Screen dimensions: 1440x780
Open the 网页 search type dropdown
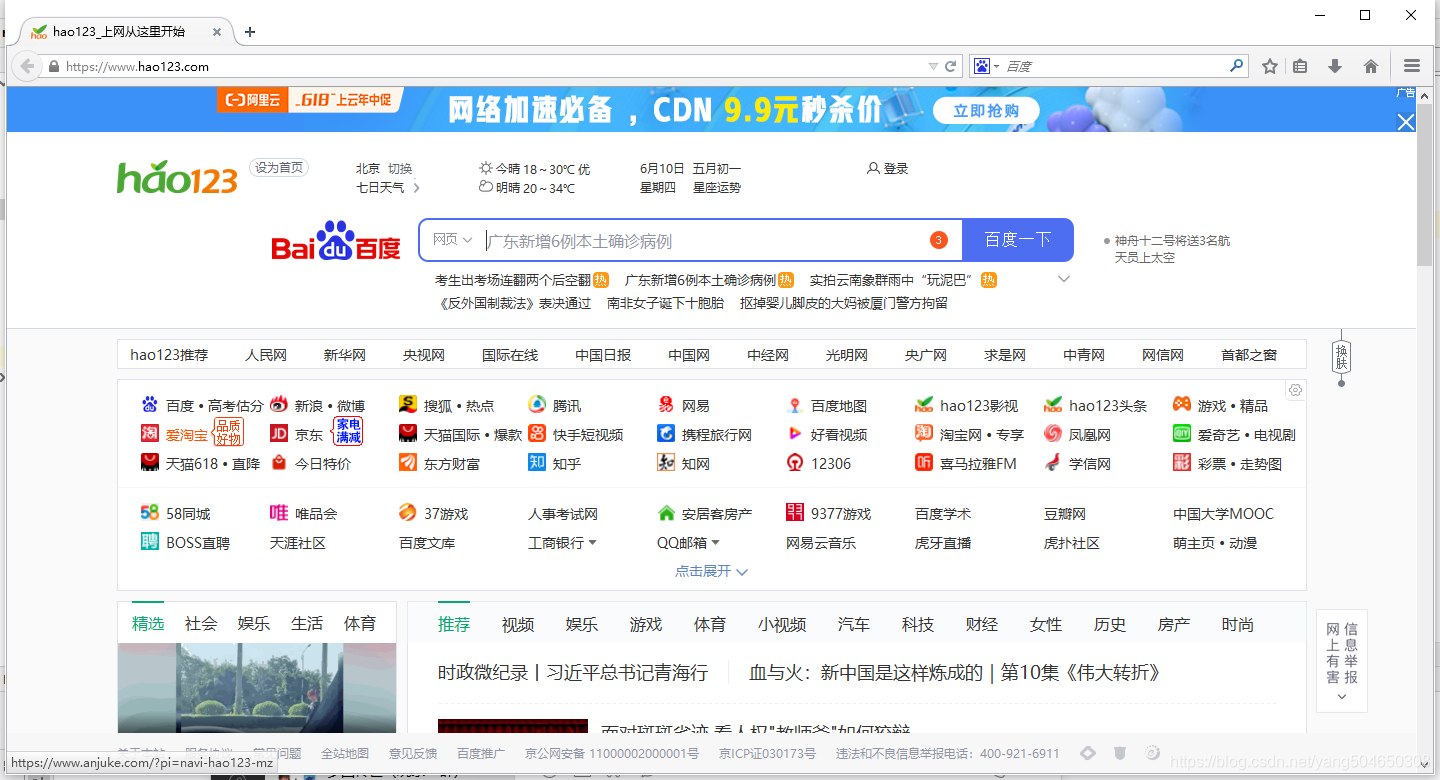[x=452, y=240]
